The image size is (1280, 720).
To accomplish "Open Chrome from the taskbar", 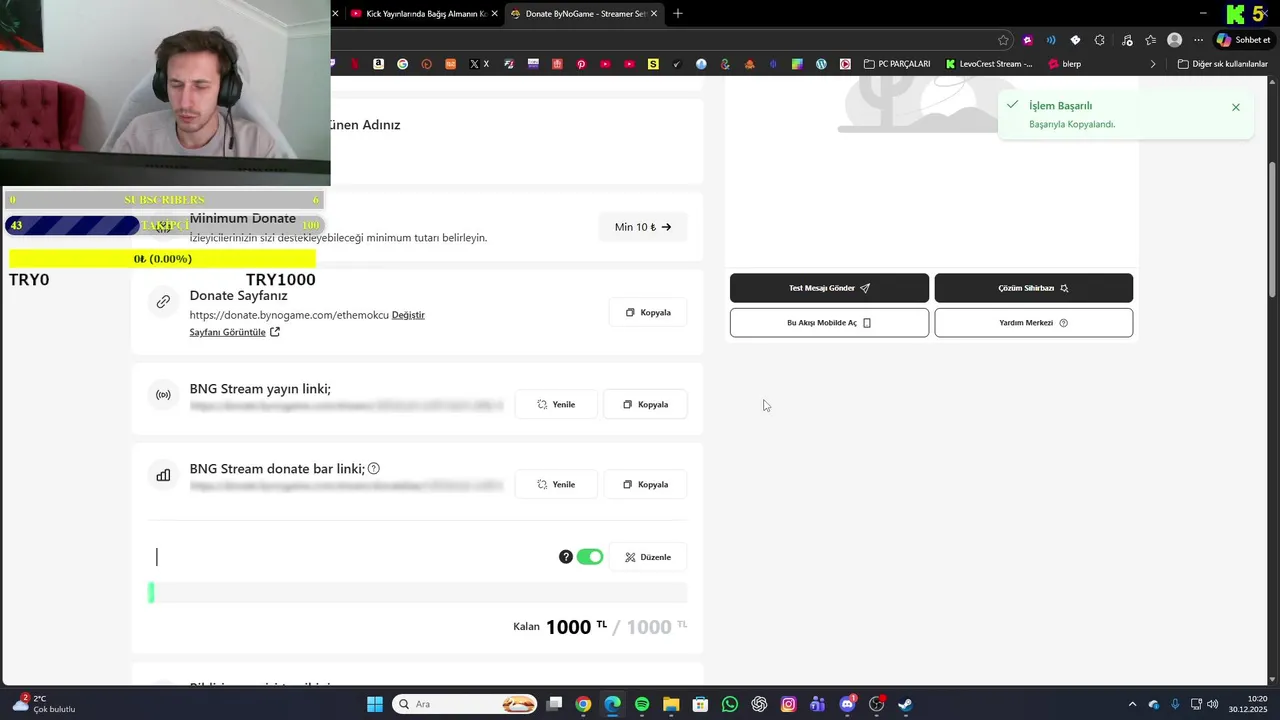I will click(583, 704).
